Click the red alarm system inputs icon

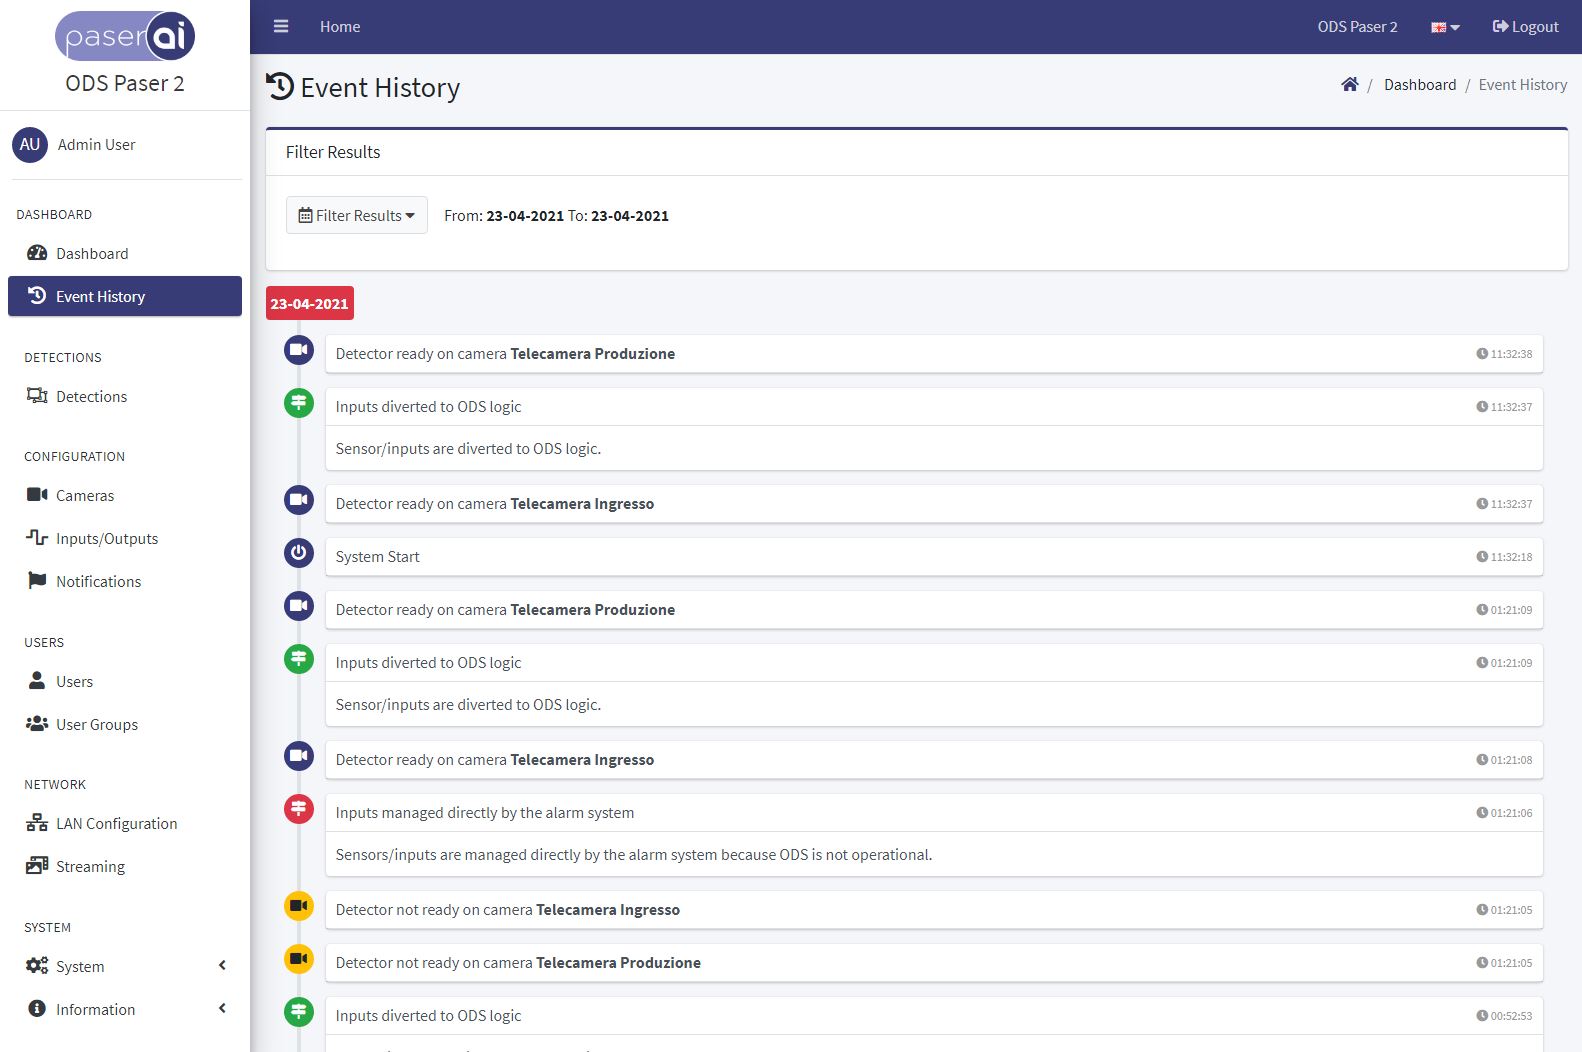coord(298,809)
